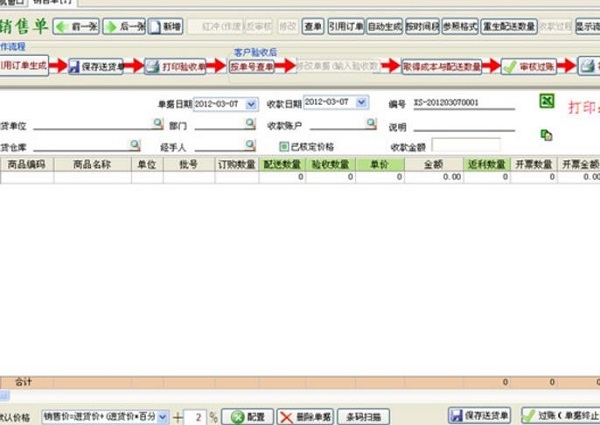Click the 单位 column header
Viewport: 600px width, 425px height.
(x=147, y=164)
